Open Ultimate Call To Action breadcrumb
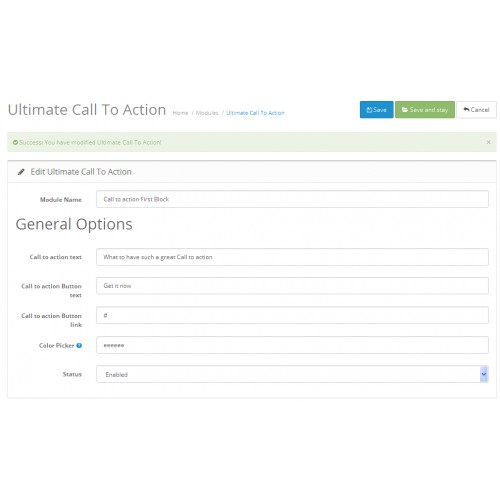The height and width of the screenshot is (500, 500). [x=255, y=113]
